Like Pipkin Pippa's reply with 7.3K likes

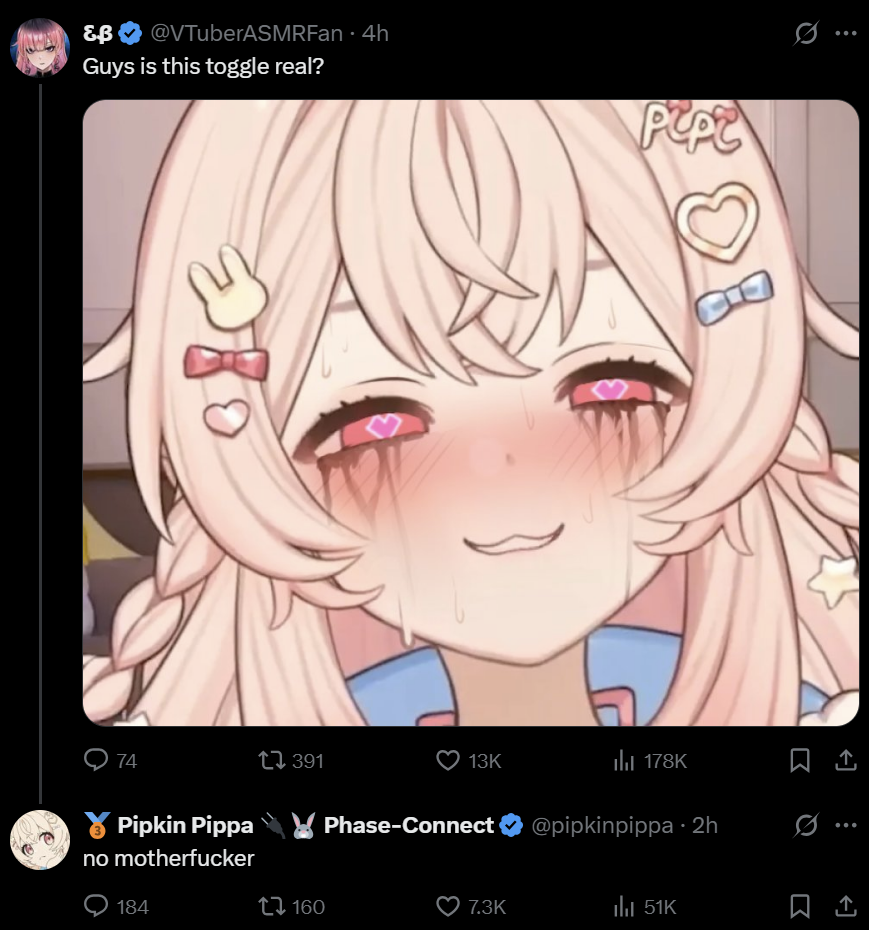(471, 906)
